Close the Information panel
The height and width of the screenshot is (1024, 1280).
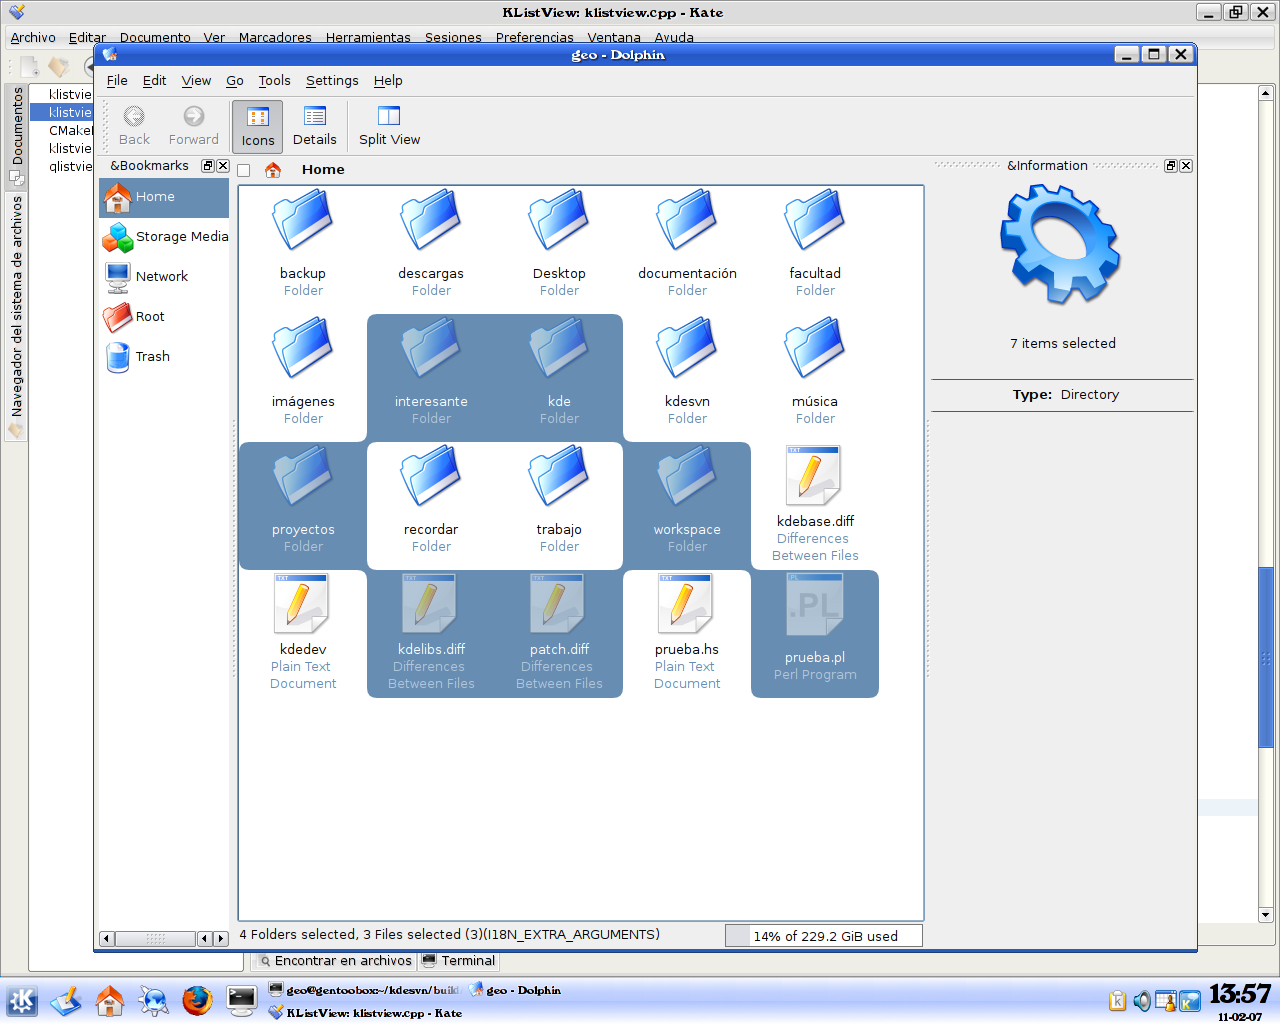[1186, 166]
